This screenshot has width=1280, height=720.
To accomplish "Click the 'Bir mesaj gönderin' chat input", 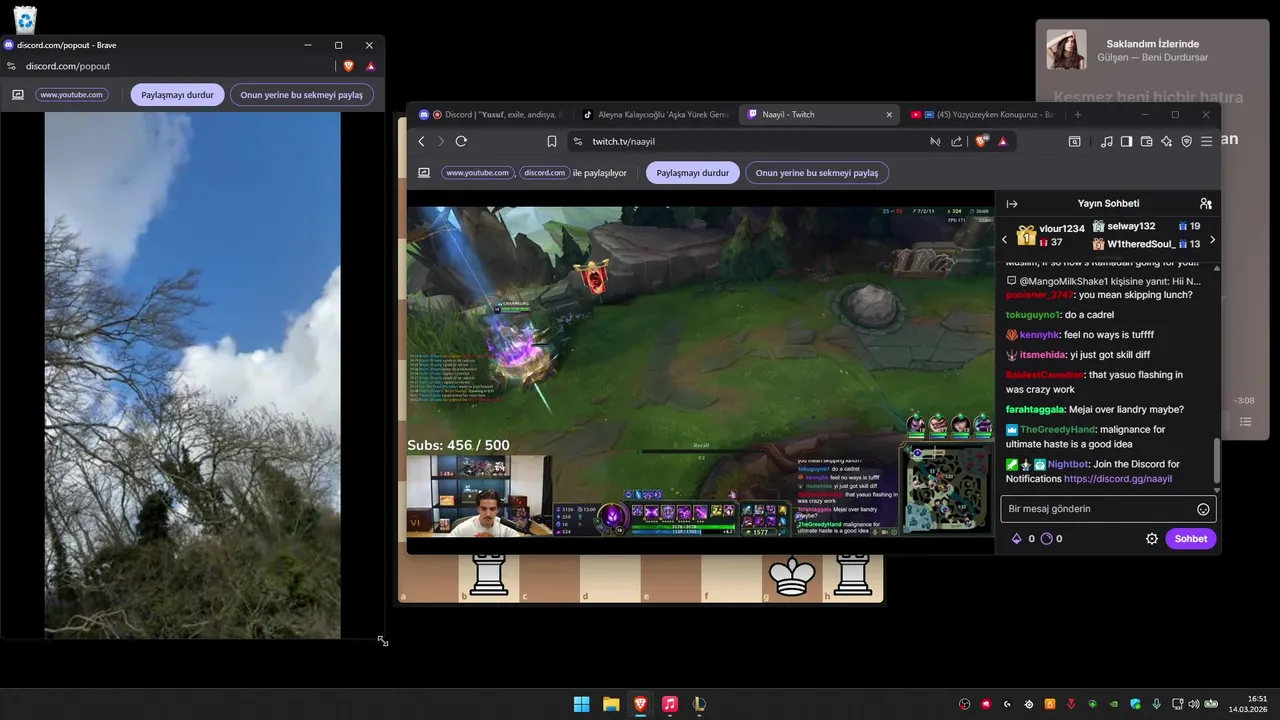I will (x=1108, y=508).
